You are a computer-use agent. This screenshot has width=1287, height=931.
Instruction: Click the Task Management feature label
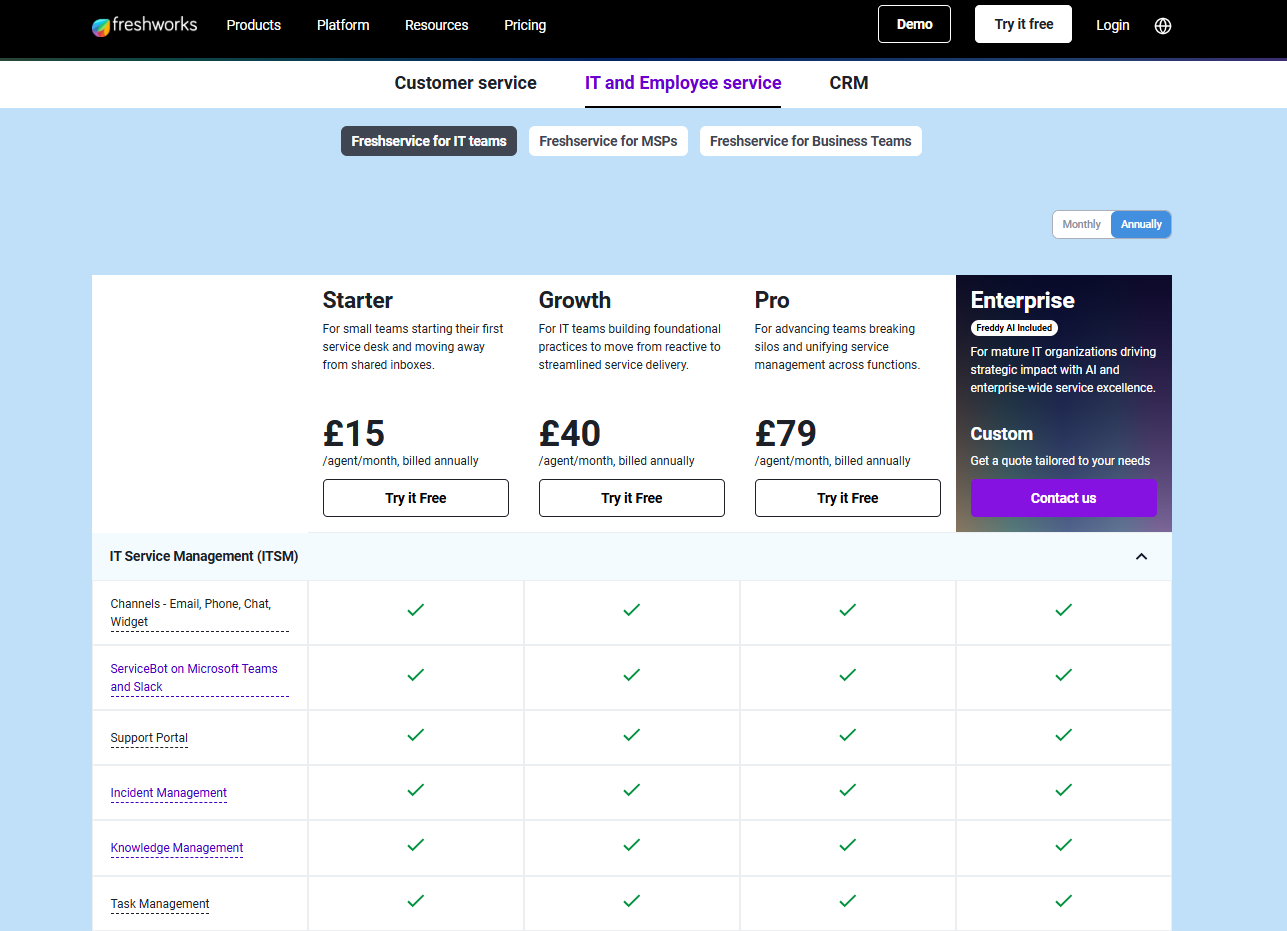pos(160,904)
